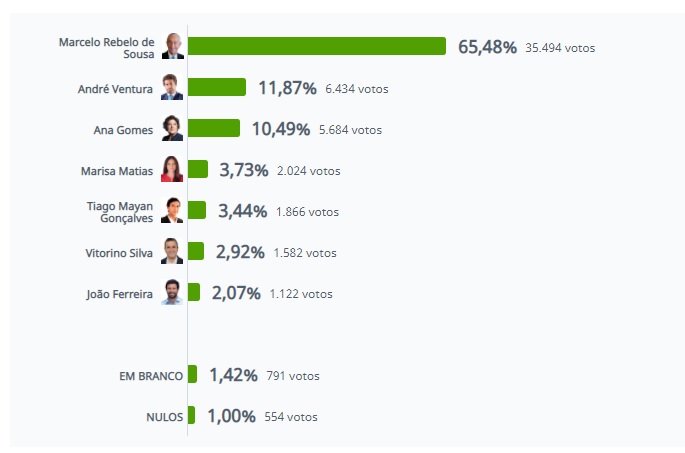Image resolution: width=685 pixels, height=453 pixels.
Task: Select Ana Gomes's candidate photo
Action: [173, 129]
